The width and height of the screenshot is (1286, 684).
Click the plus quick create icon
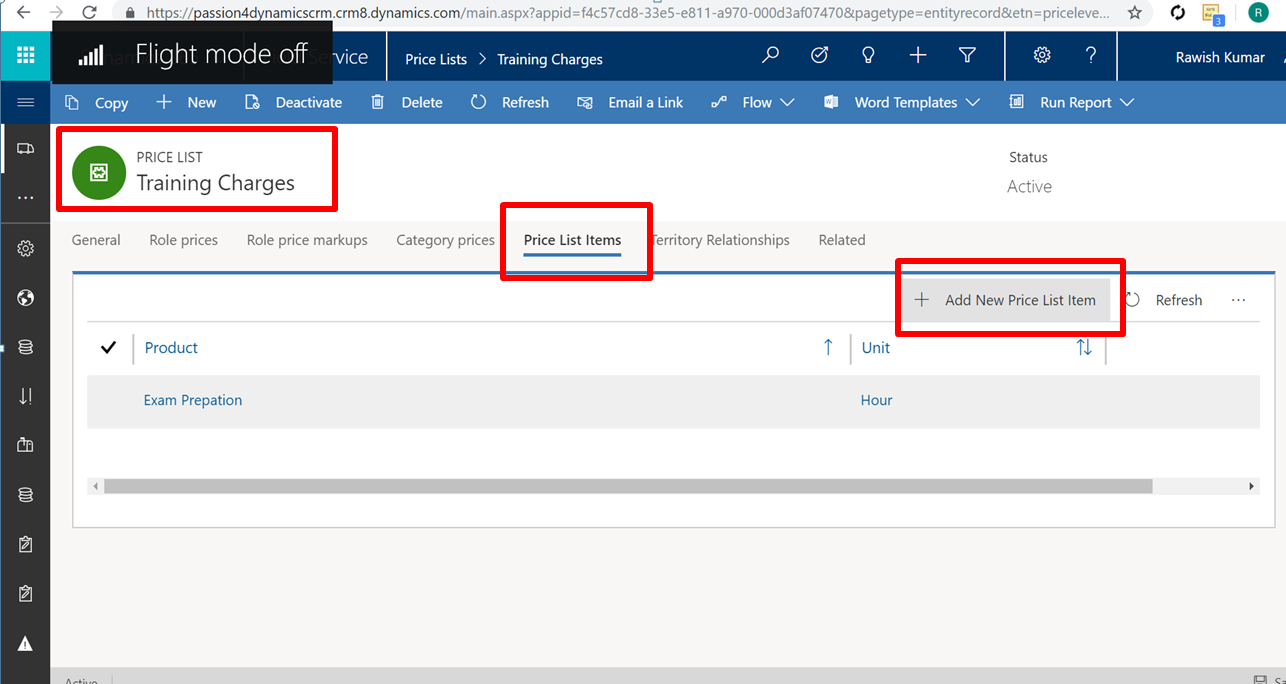pyautogui.click(x=918, y=56)
